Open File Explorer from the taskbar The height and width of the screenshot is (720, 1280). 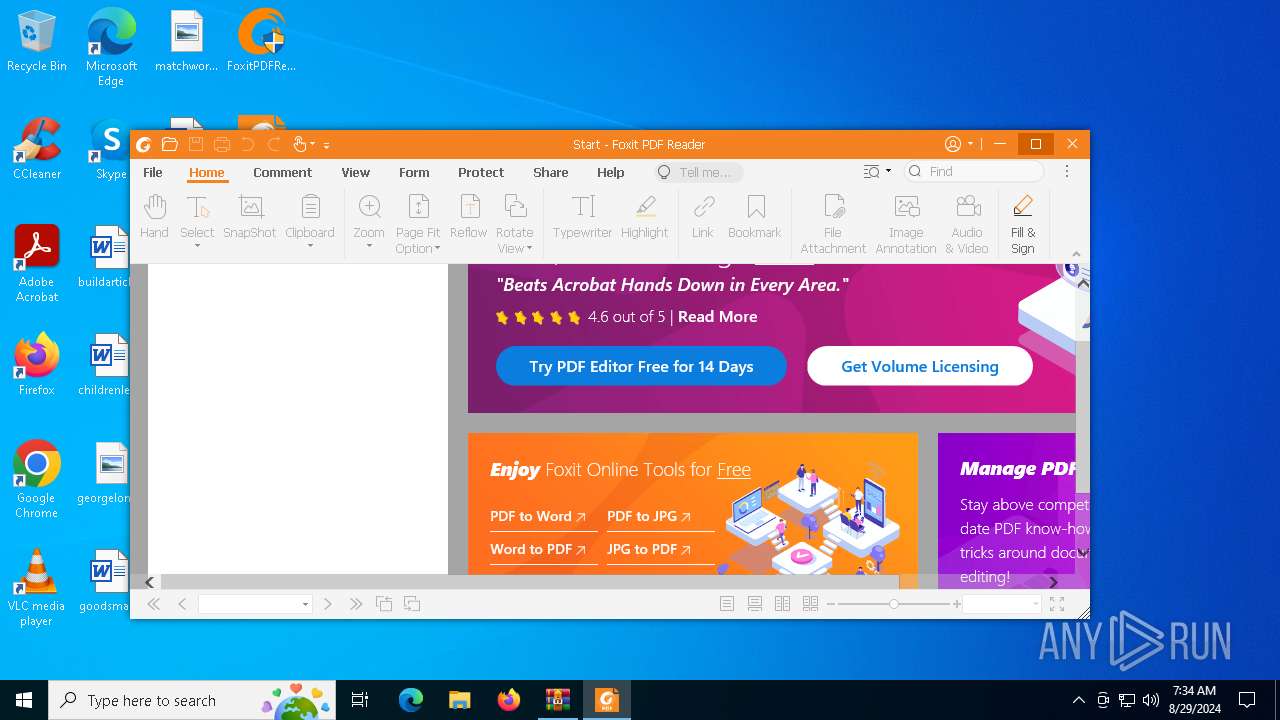(x=459, y=700)
